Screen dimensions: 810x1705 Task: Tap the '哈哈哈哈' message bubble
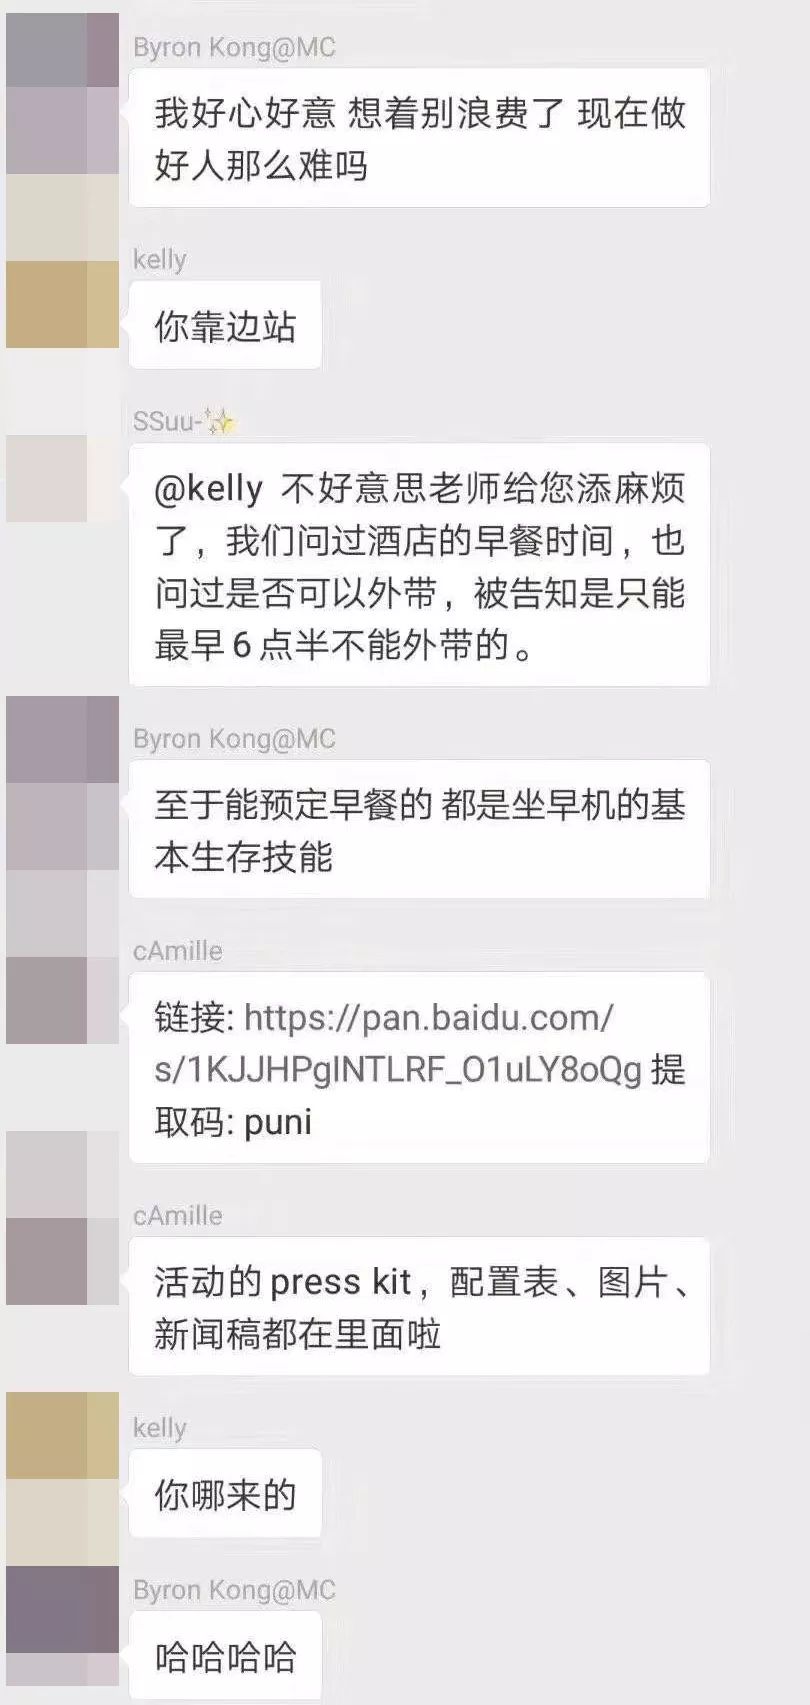(x=225, y=1656)
